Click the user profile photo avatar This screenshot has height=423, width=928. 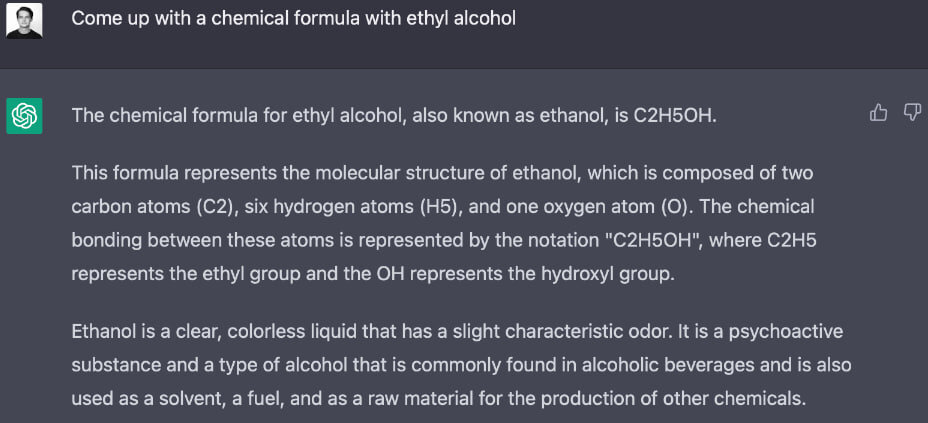point(24,21)
